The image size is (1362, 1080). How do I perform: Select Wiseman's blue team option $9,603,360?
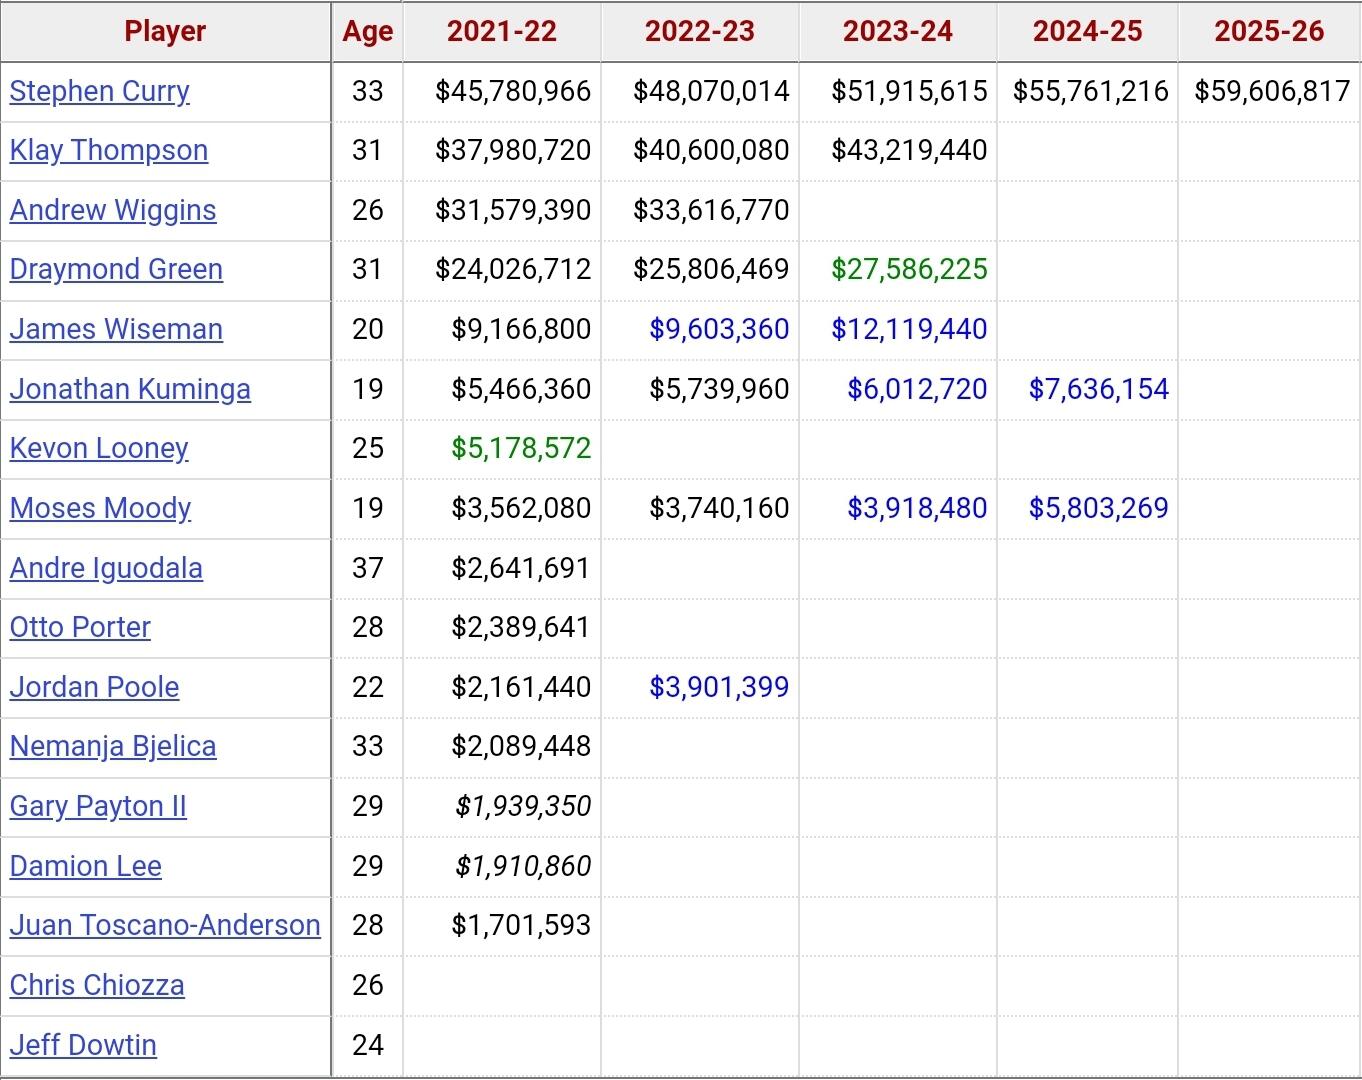click(x=719, y=329)
